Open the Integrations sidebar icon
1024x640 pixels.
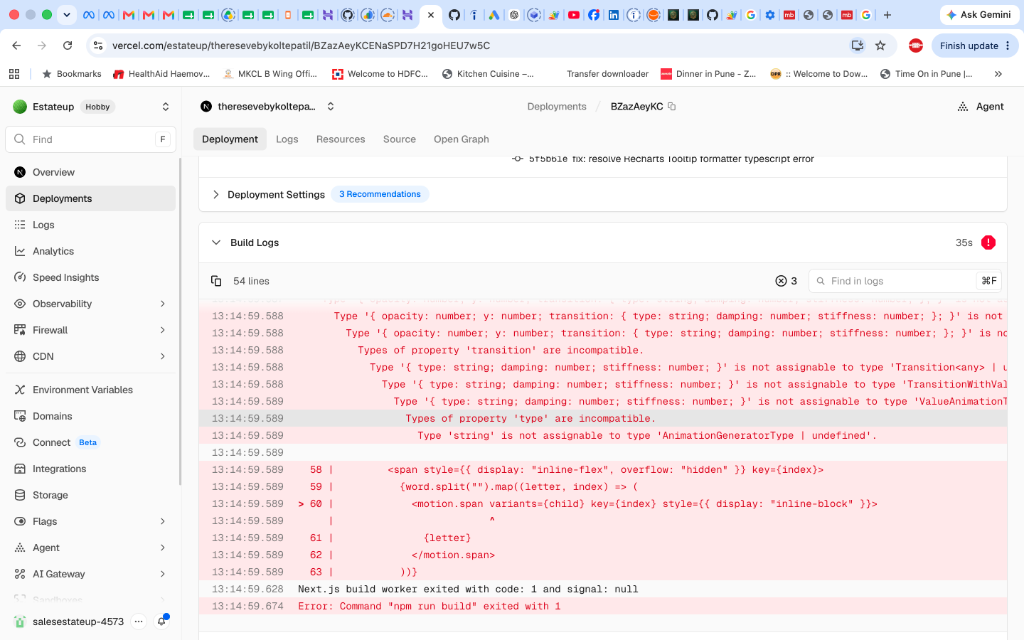click(20, 469)
